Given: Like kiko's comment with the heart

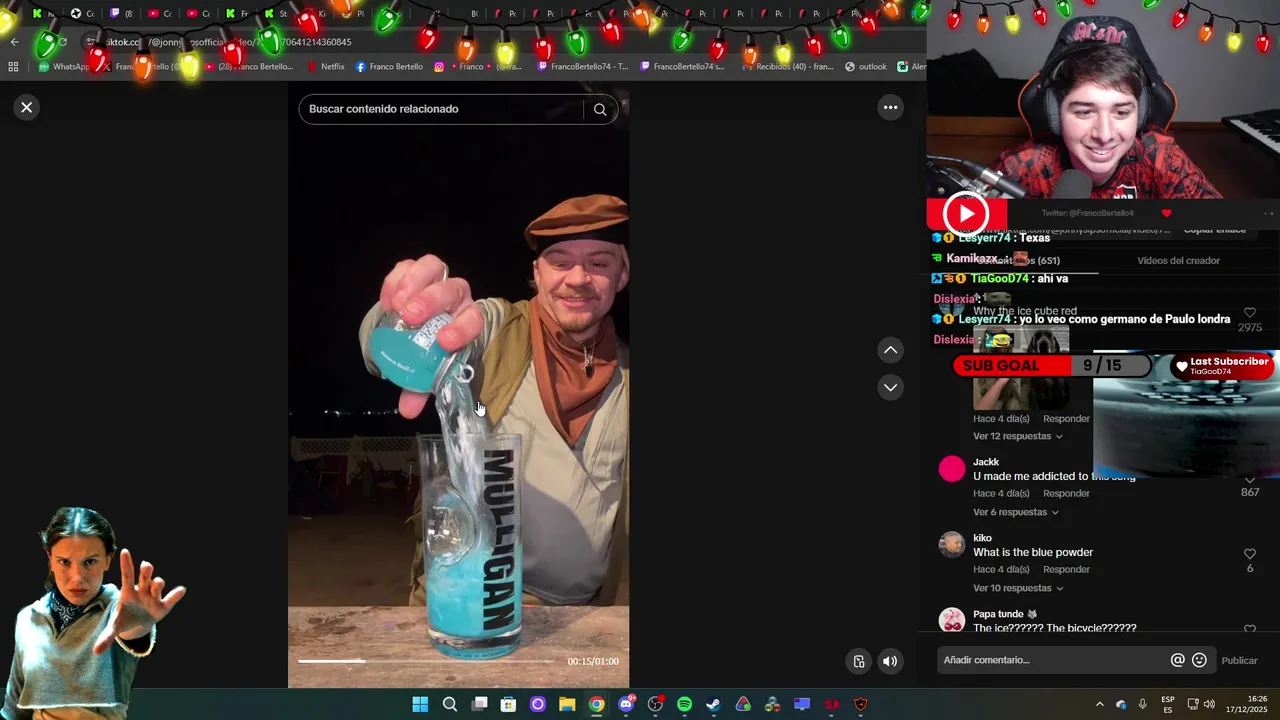Looking at the screenshot, I should tap(1249, 554).
